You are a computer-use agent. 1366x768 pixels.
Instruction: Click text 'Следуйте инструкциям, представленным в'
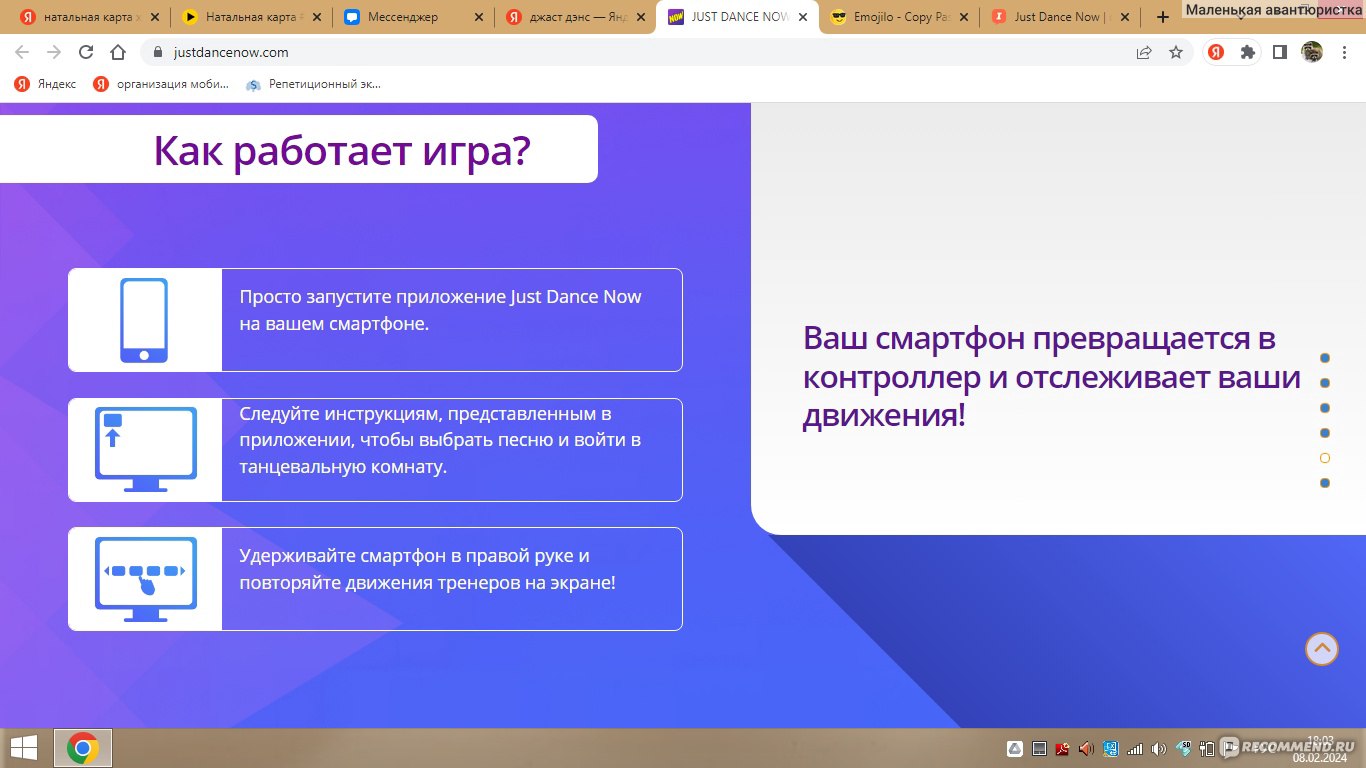425,413
